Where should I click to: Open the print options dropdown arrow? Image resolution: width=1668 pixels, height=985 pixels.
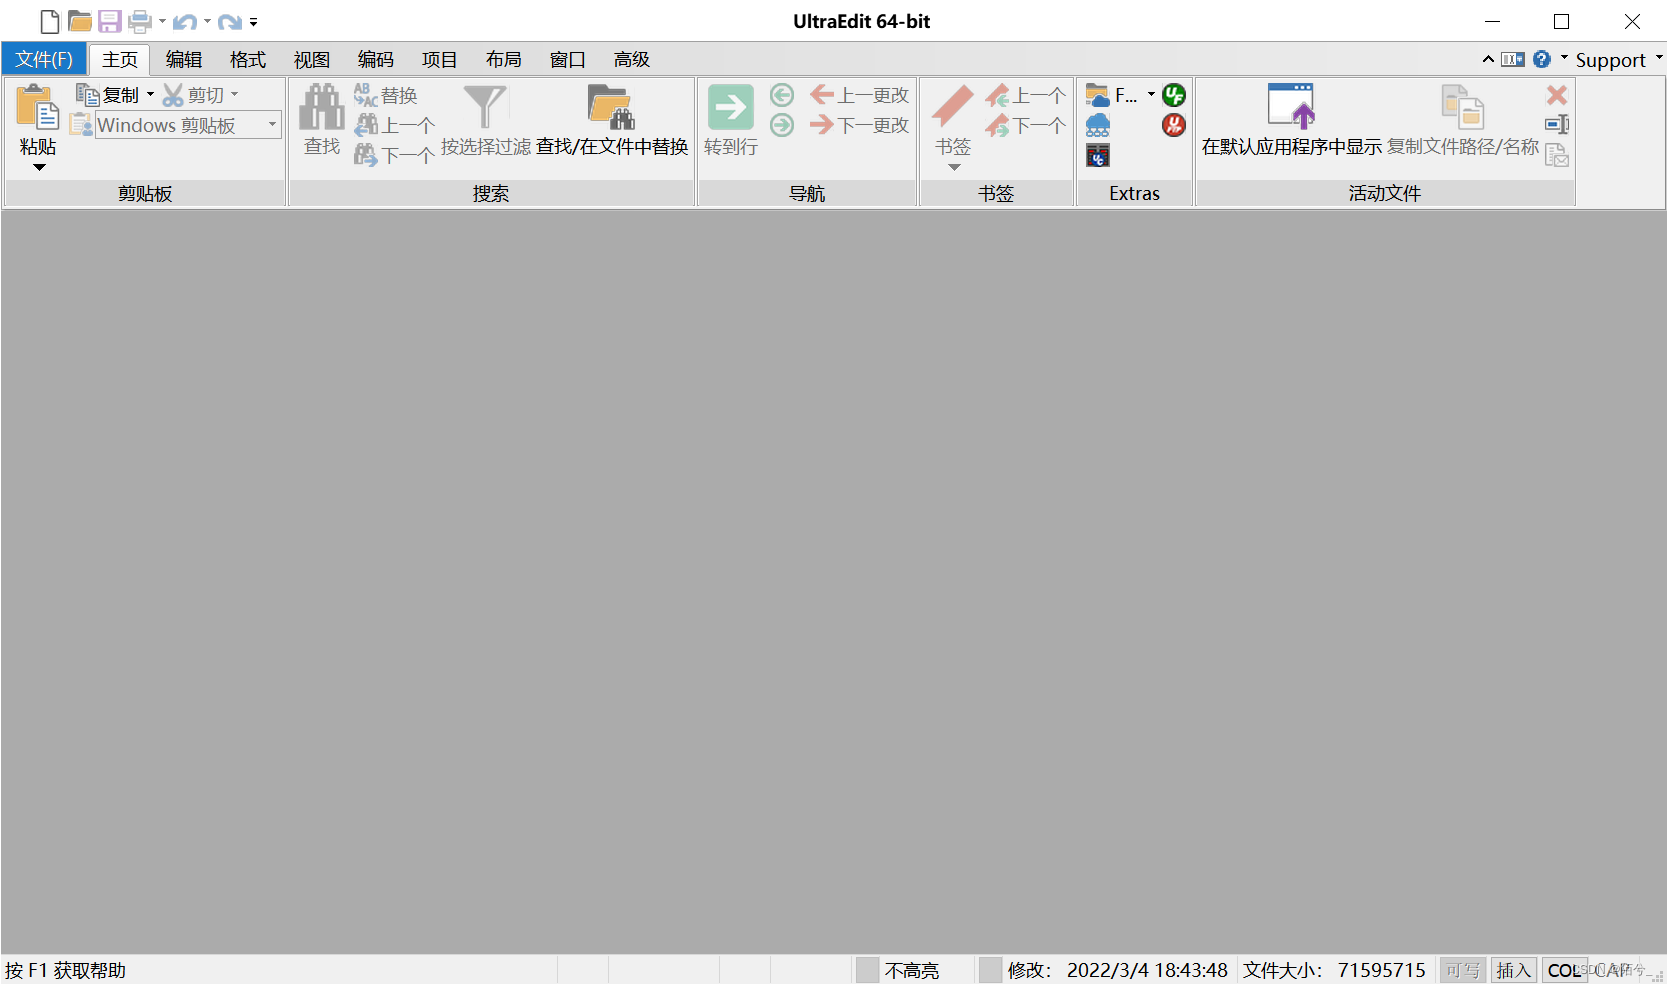coord(162,21)
